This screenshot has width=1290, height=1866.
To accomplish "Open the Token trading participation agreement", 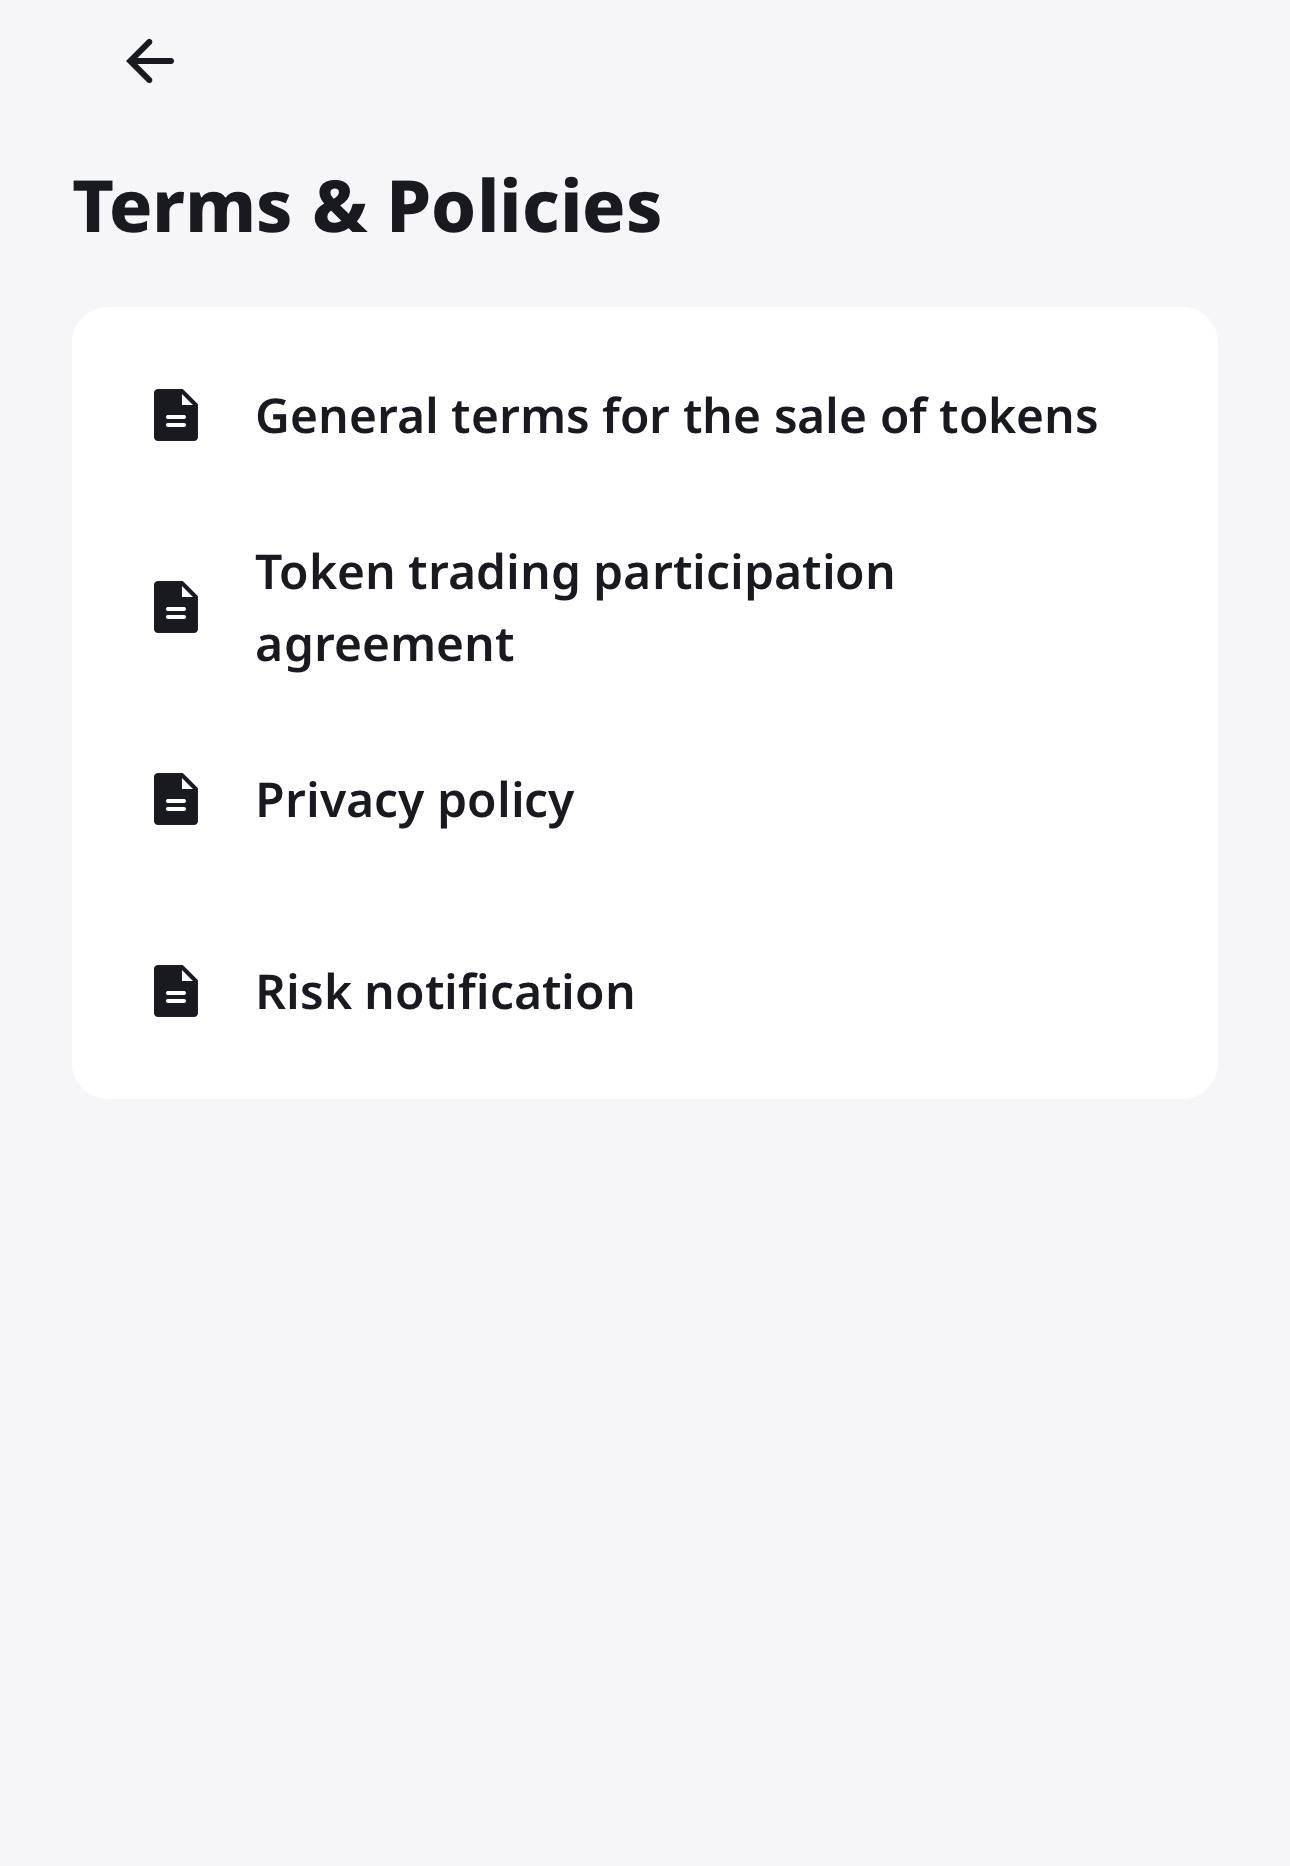I will (574, 608).
